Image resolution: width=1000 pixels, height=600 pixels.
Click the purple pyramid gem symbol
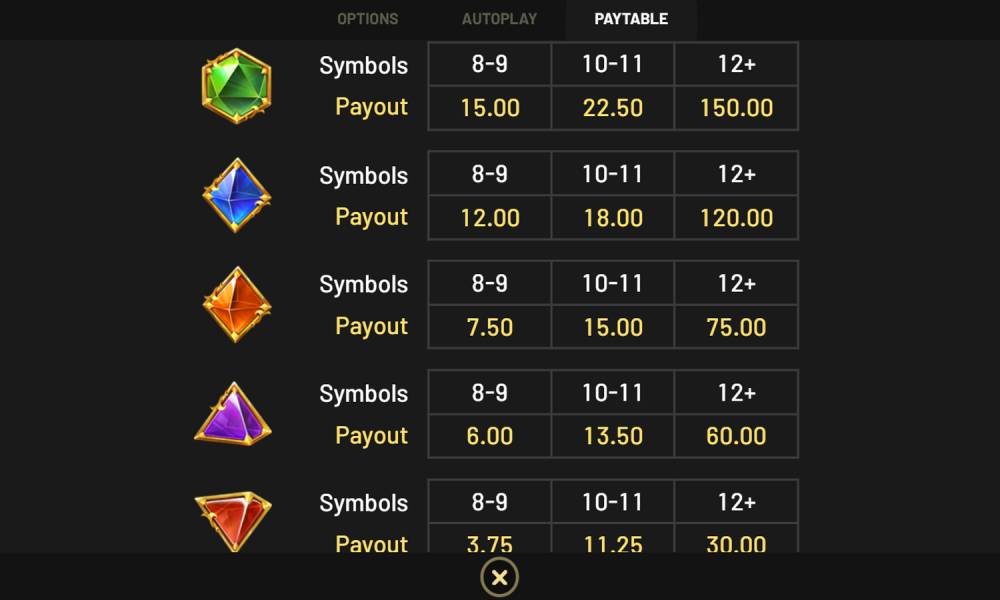(233, 414)
